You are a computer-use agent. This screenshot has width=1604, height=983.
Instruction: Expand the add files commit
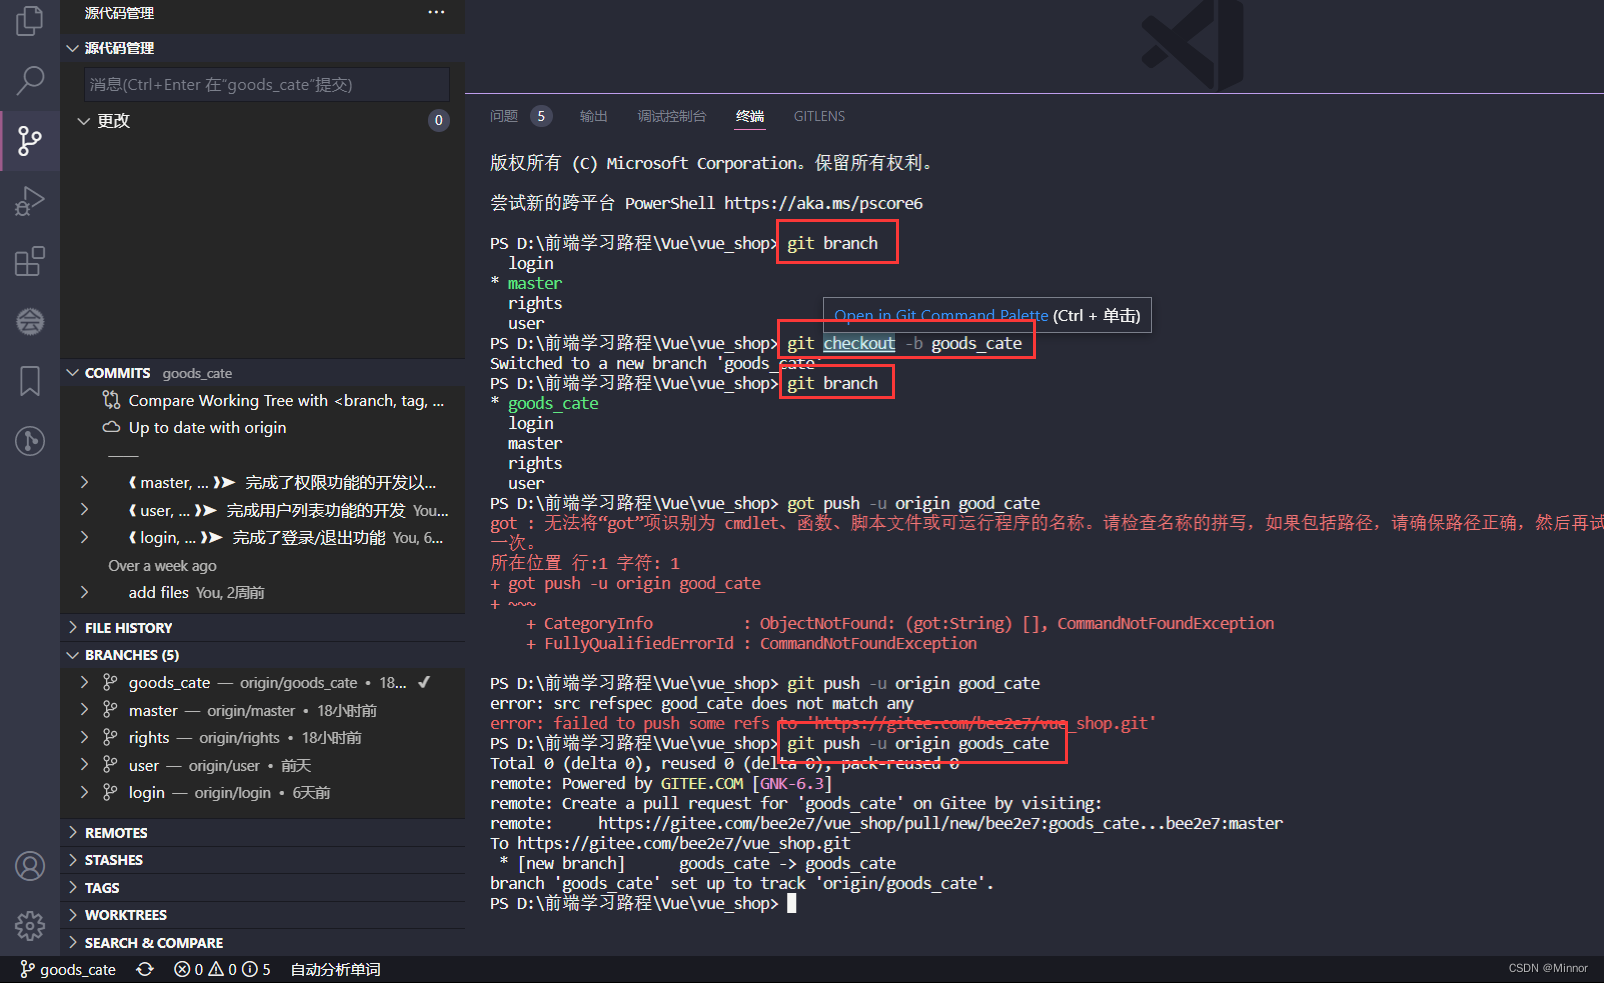click(x=85, y=592)
